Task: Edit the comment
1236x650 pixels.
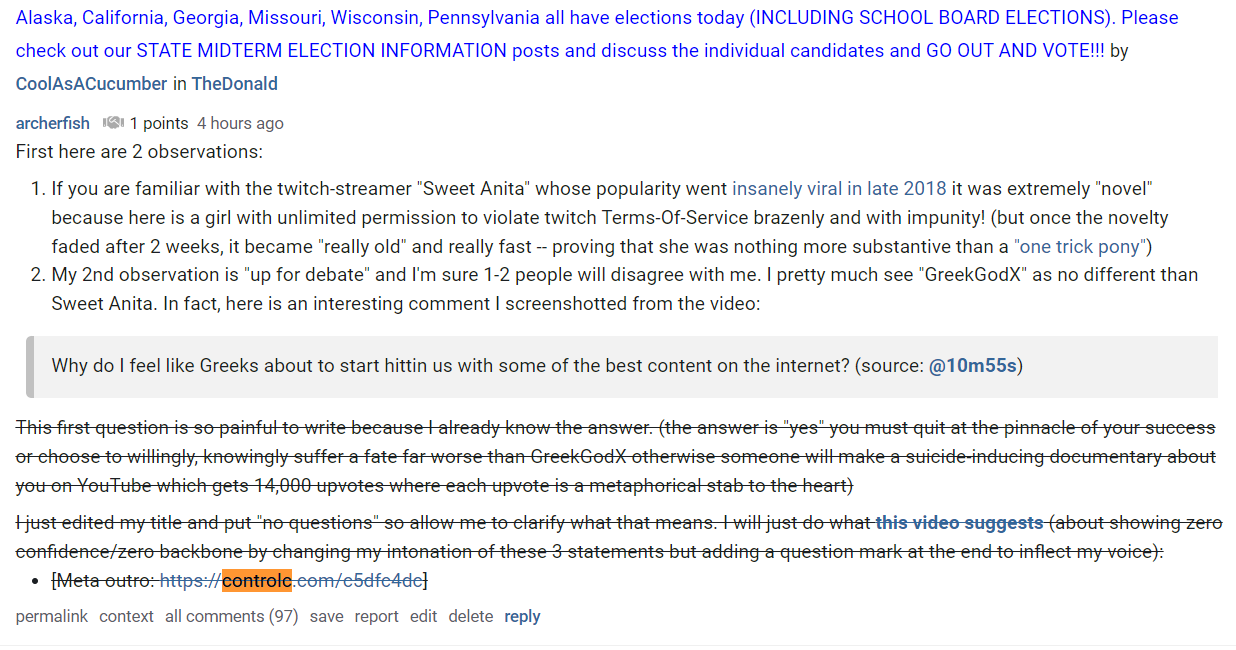Action: coord(423,616)
